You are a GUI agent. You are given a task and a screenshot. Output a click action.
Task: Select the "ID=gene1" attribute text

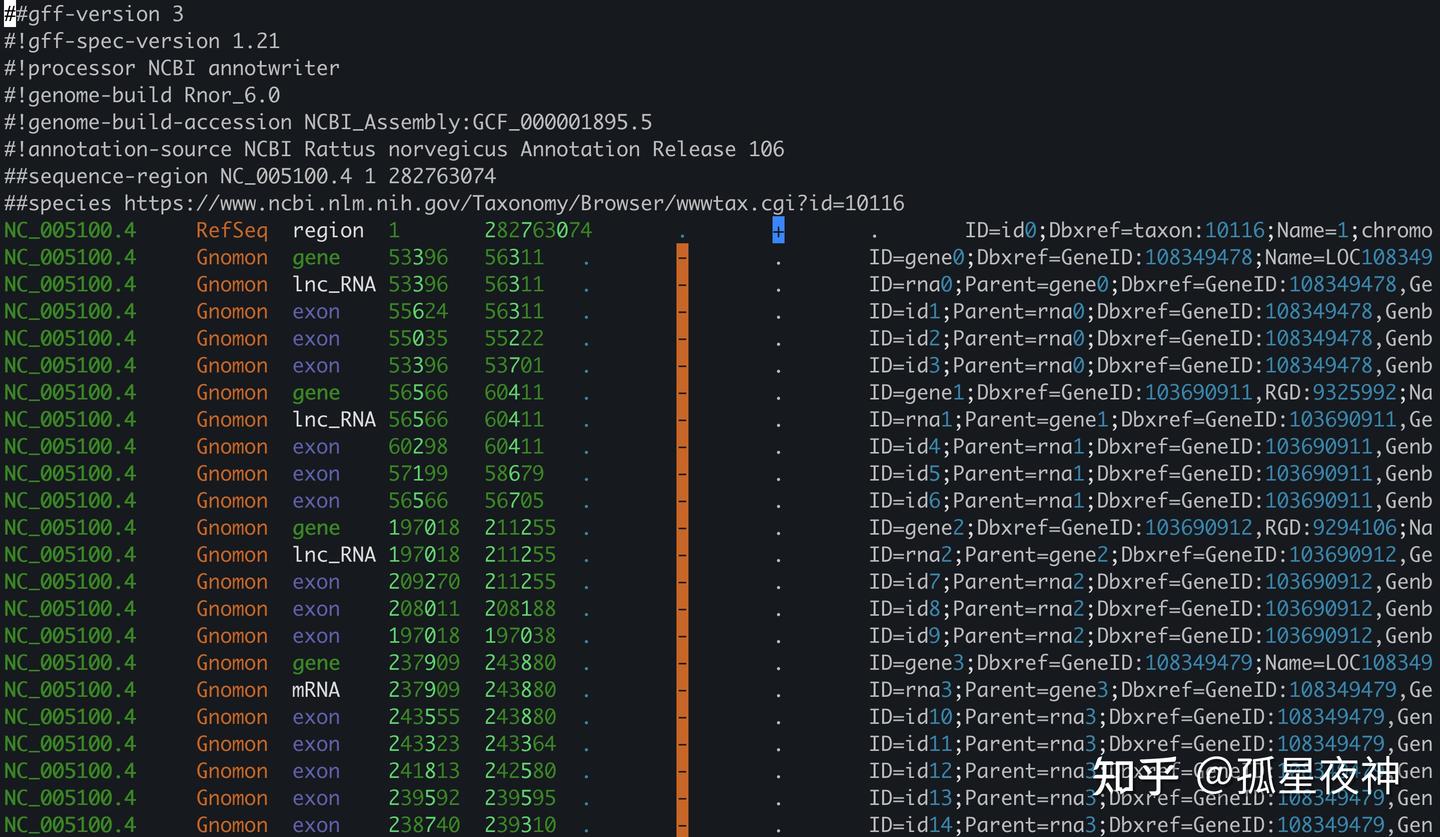pos(917,392)
